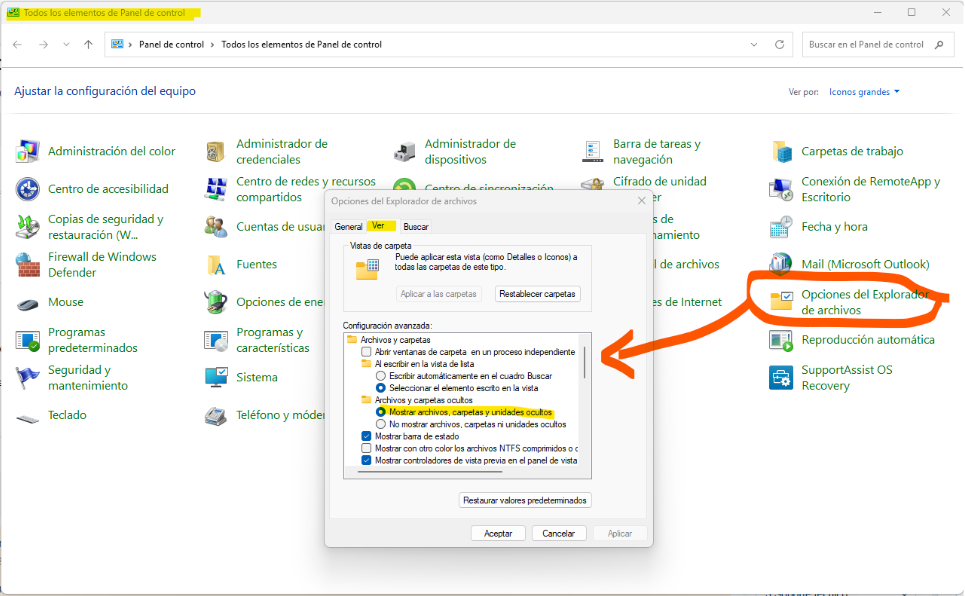Click the Aplicar button in dialog

(x=620, y=534)
